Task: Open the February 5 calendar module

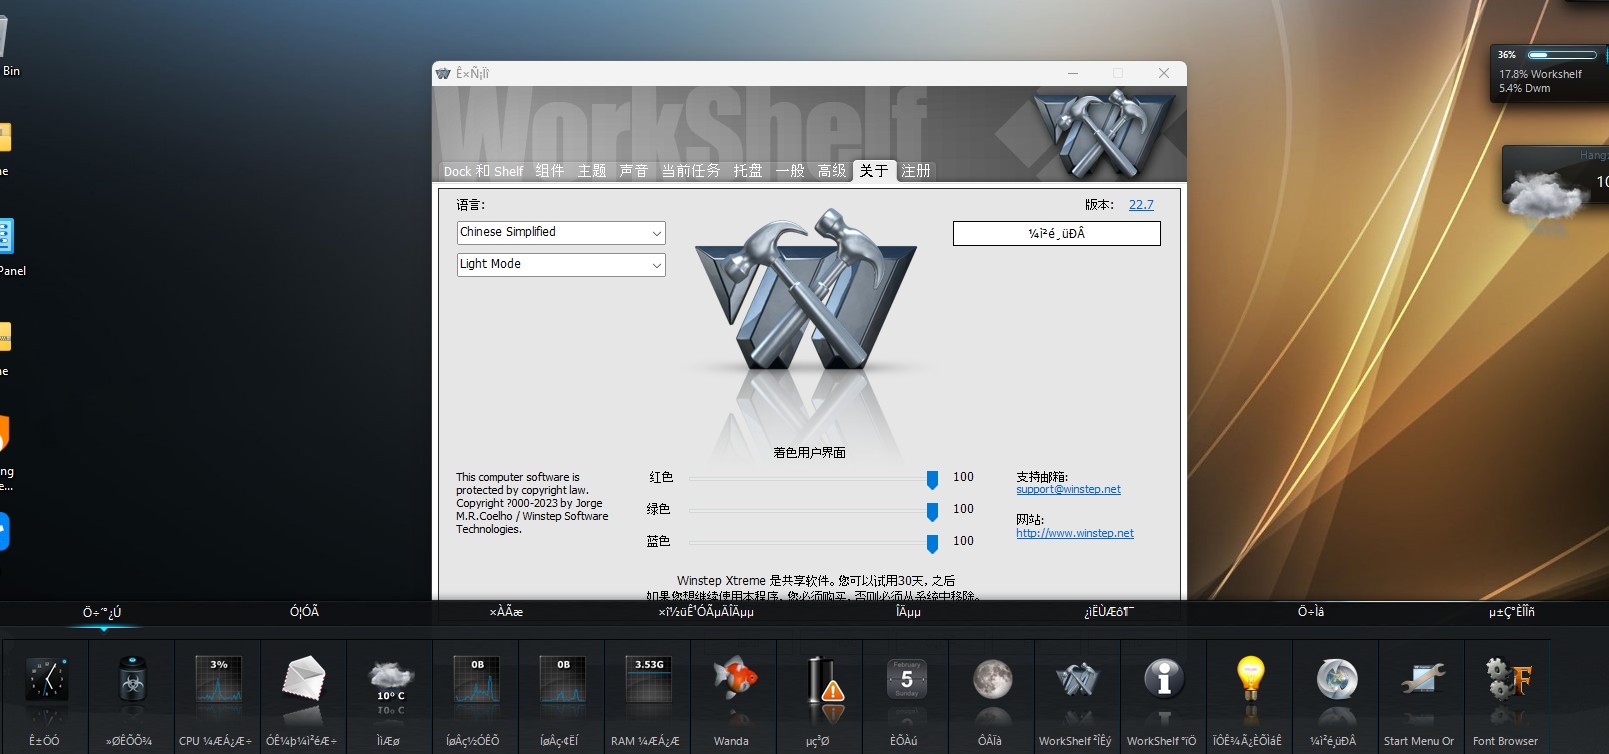Action: point(905,682)
